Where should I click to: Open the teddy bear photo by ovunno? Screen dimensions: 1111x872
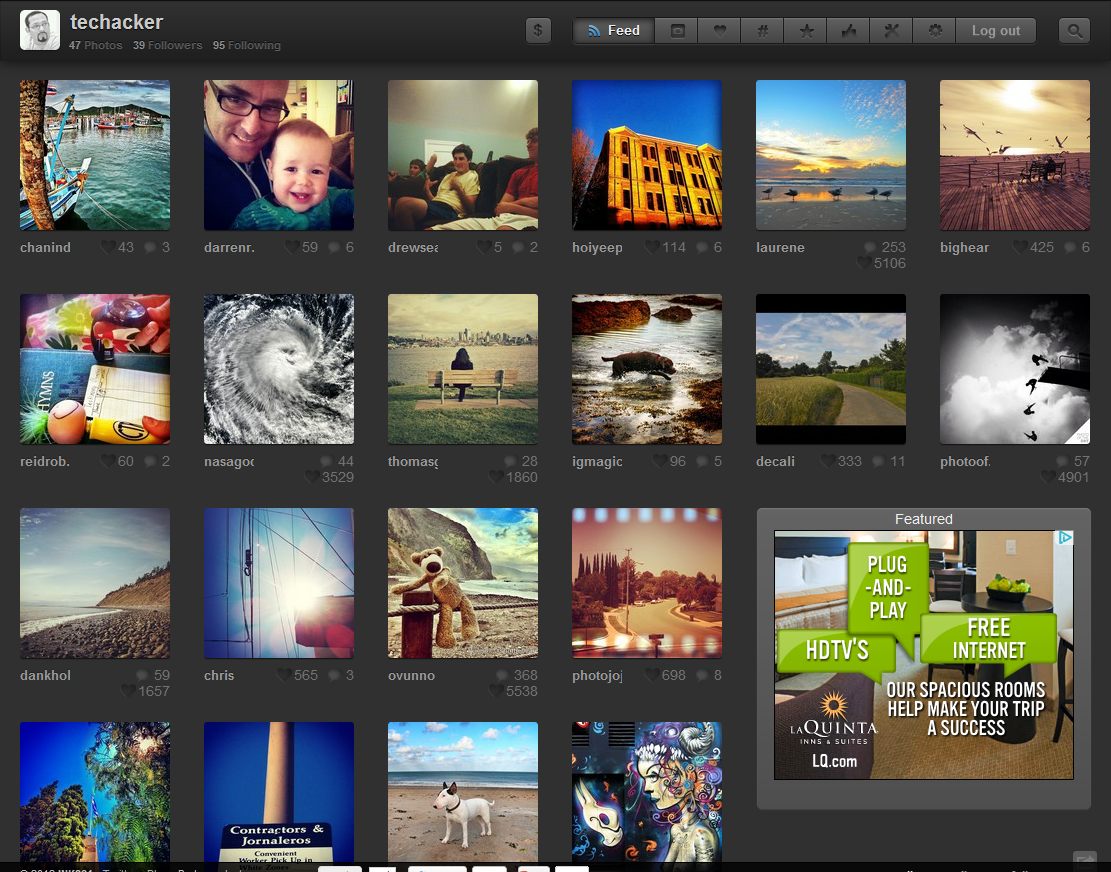[x=463, y=583]
